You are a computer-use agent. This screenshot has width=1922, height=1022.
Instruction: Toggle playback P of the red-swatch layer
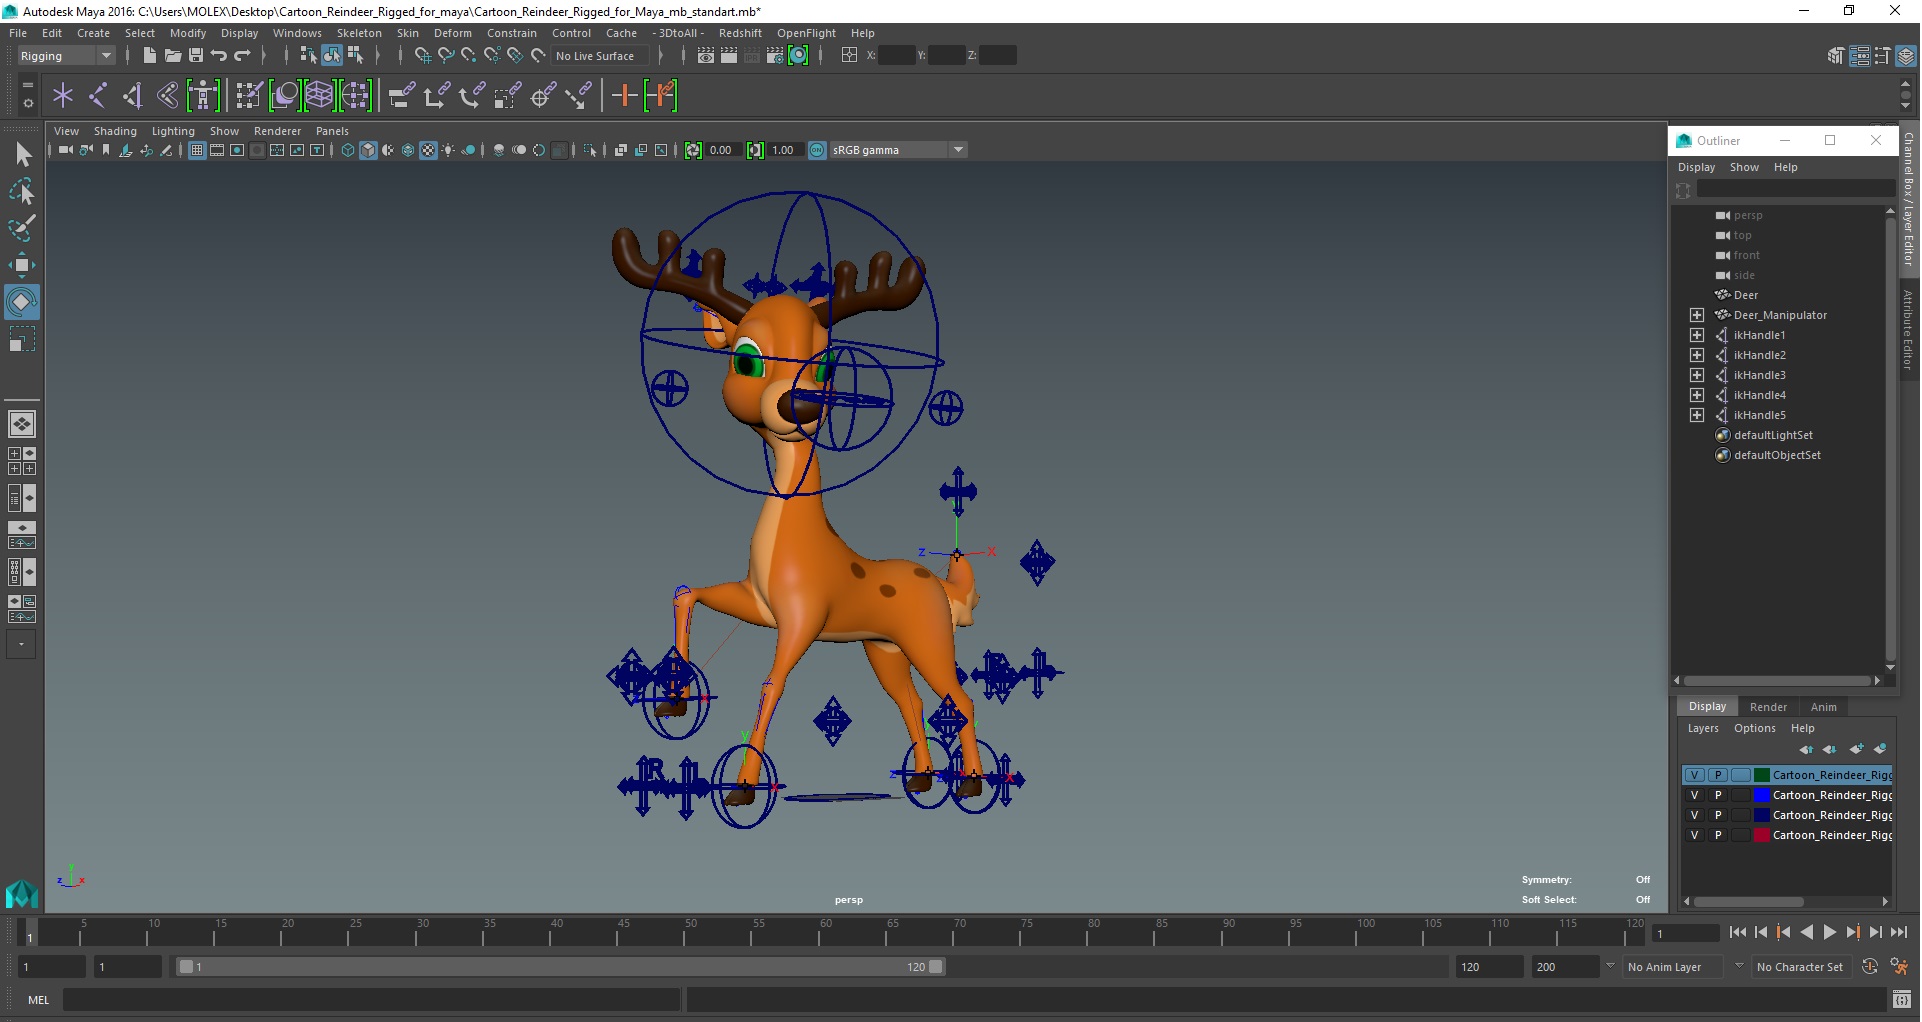pyautogui.click(x=1718, y=835)
